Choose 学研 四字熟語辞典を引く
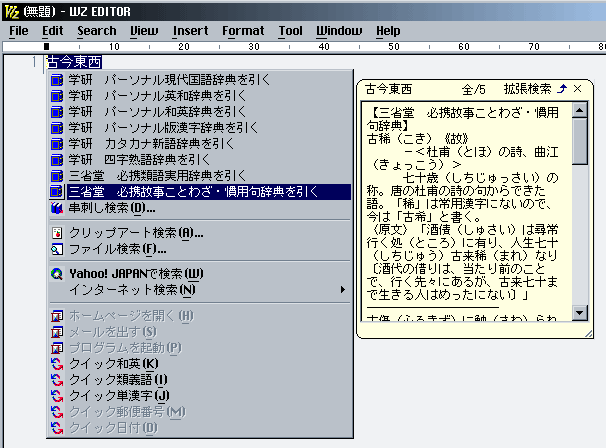 click(x=200, y=160)
